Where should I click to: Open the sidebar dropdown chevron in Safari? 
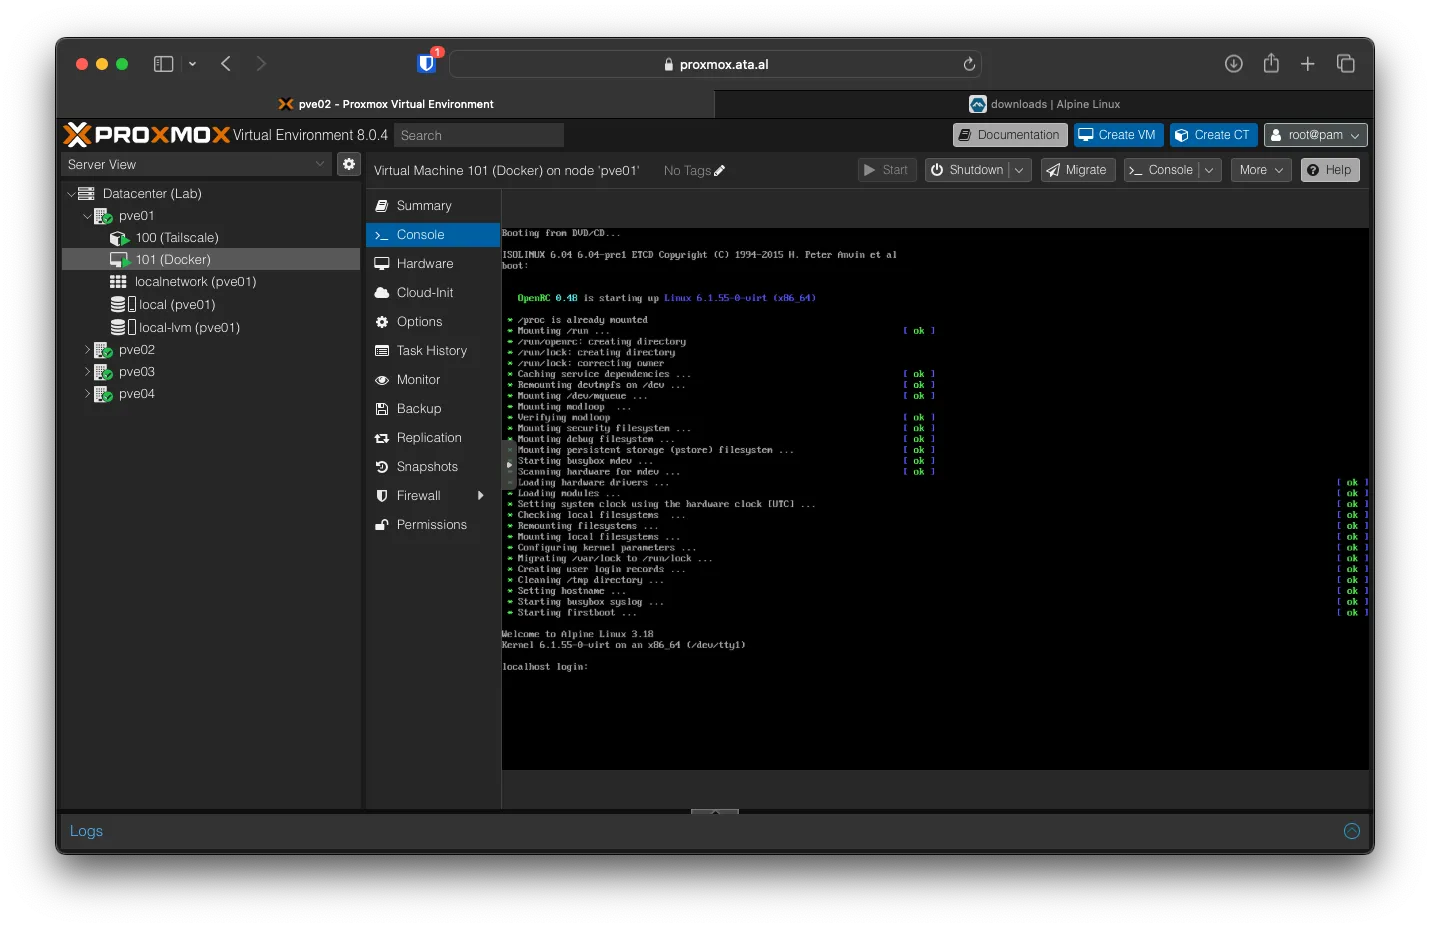click(192, 64)
